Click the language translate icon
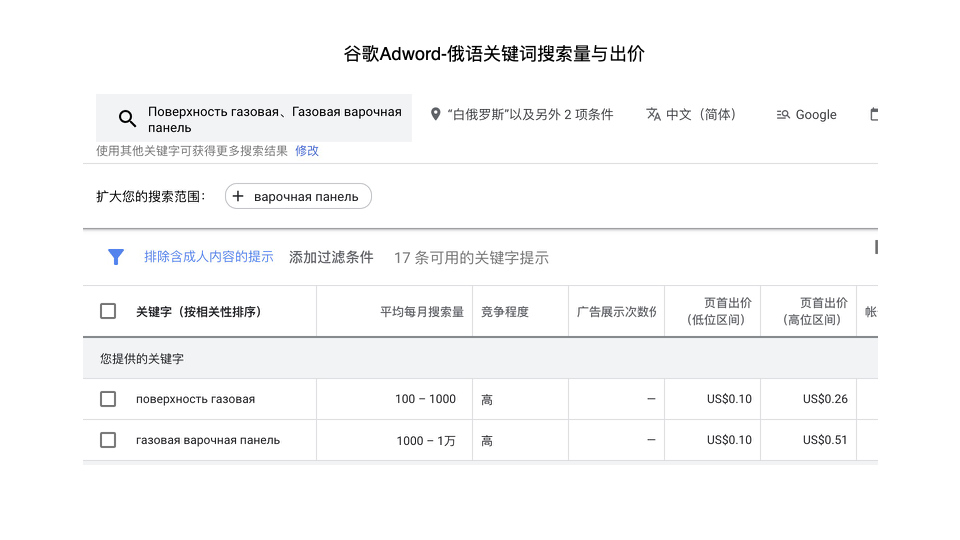The image size is (960, 540). pyautogui.click(x=653, y=114)
